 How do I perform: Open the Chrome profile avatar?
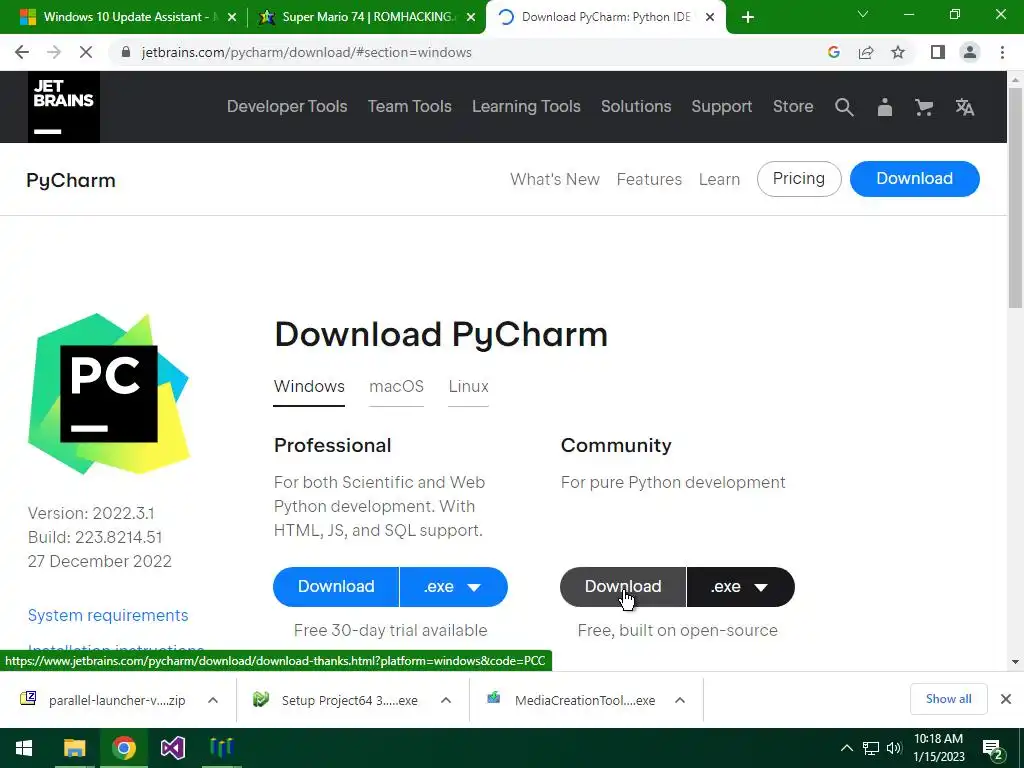(x=970, y=52)
